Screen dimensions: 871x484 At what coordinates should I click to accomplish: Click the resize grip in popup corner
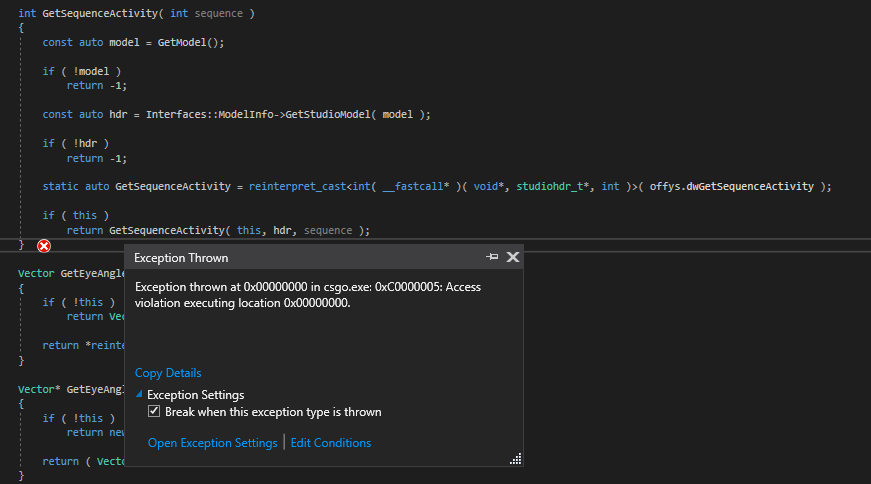[516, 459]
